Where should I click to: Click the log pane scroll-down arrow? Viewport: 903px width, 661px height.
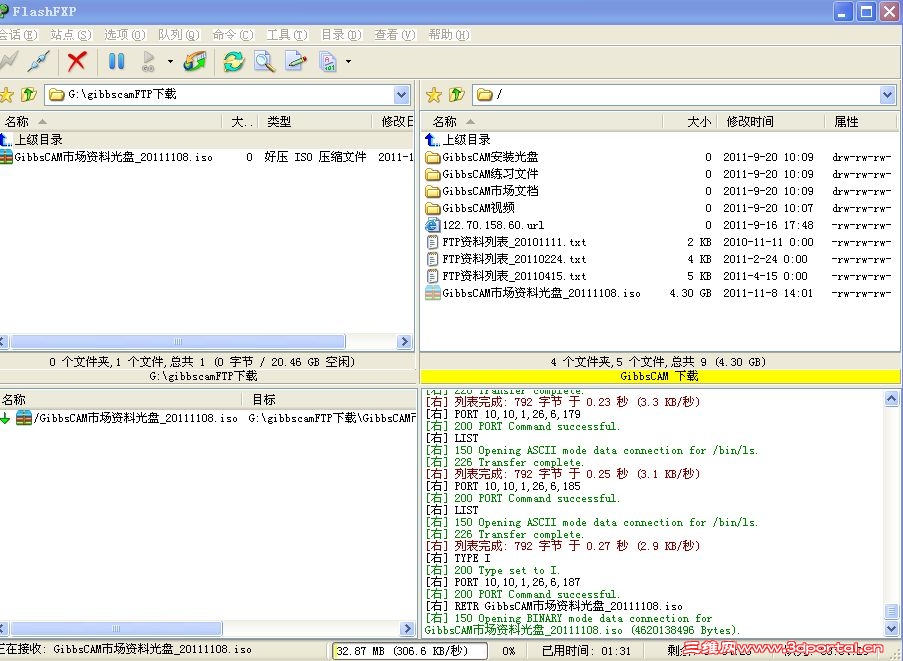pyautogui.click(x=891, y=628)
